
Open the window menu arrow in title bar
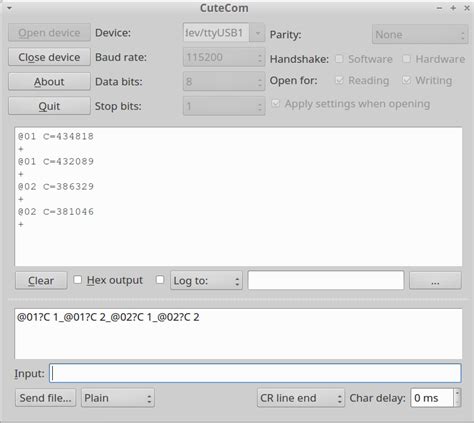[9, 8]
